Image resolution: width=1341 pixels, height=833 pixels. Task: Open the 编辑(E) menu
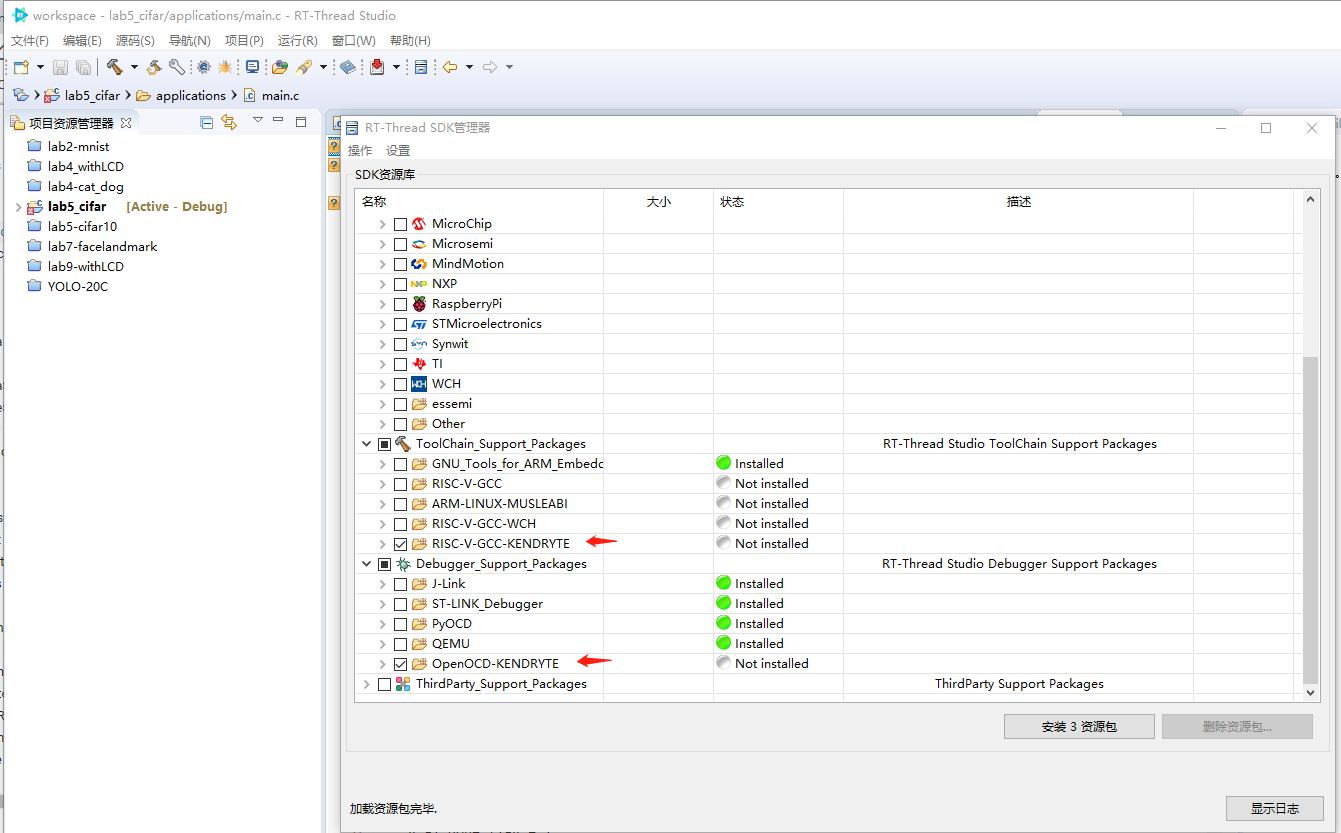coord(82,41)
